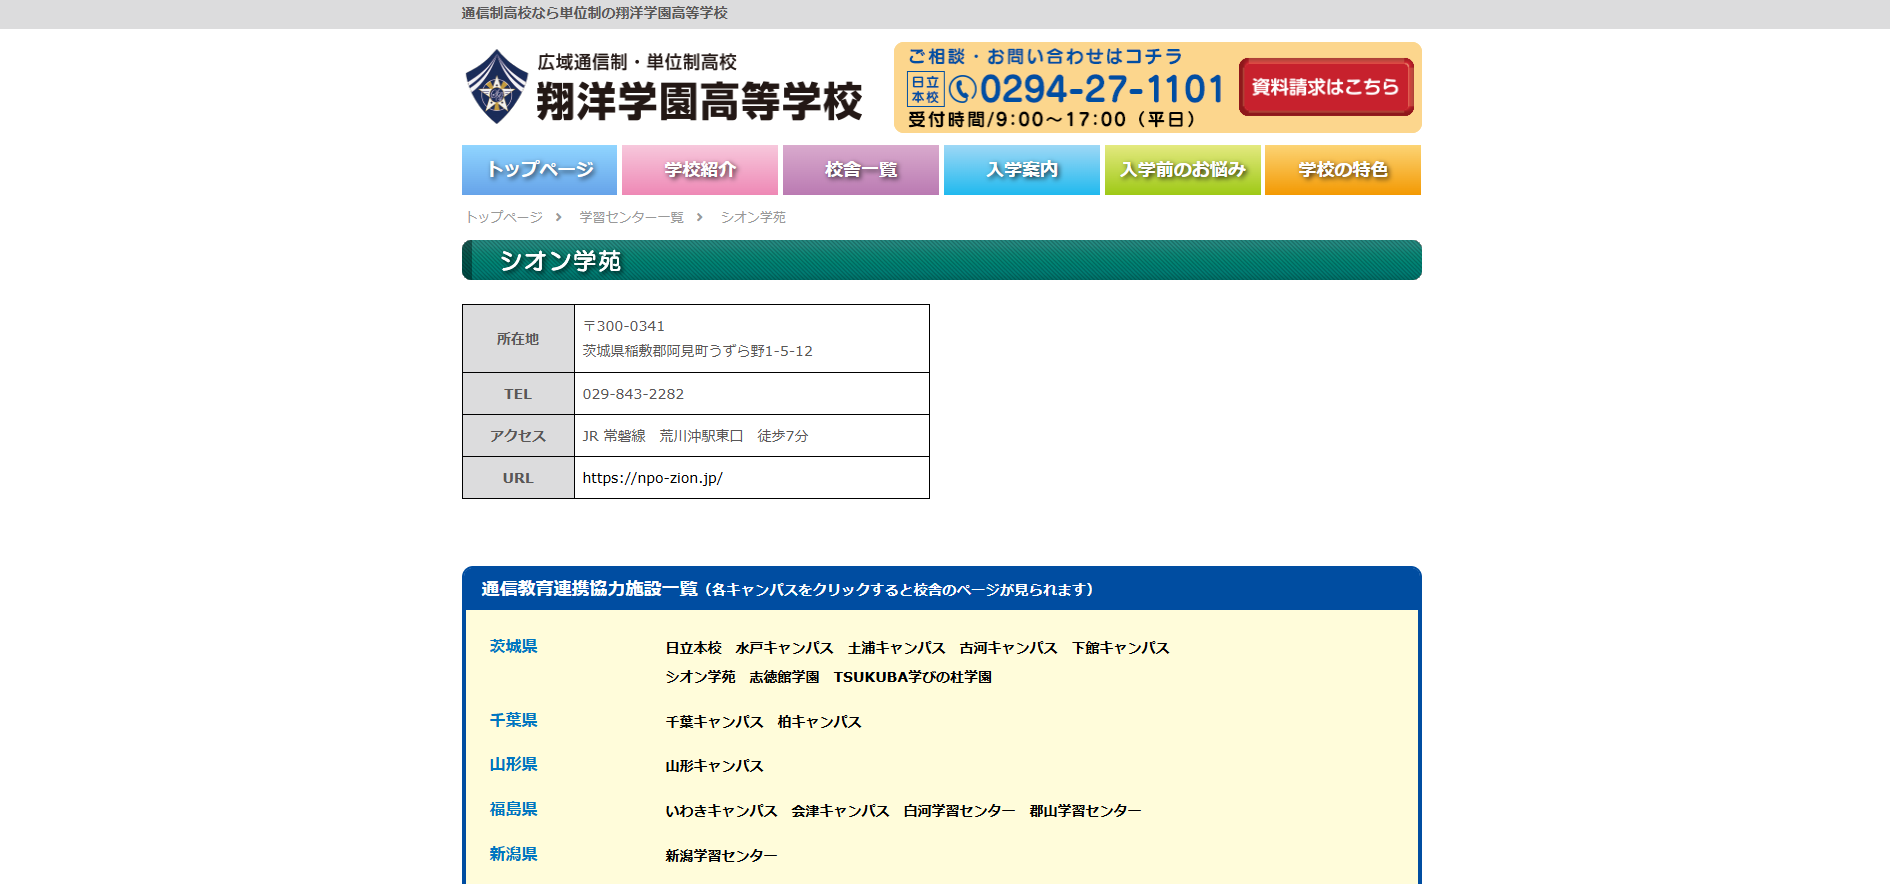Select the 校舎一覧 menu item
Viewport: 1890px width, 884px height.
tap(860, 170)
